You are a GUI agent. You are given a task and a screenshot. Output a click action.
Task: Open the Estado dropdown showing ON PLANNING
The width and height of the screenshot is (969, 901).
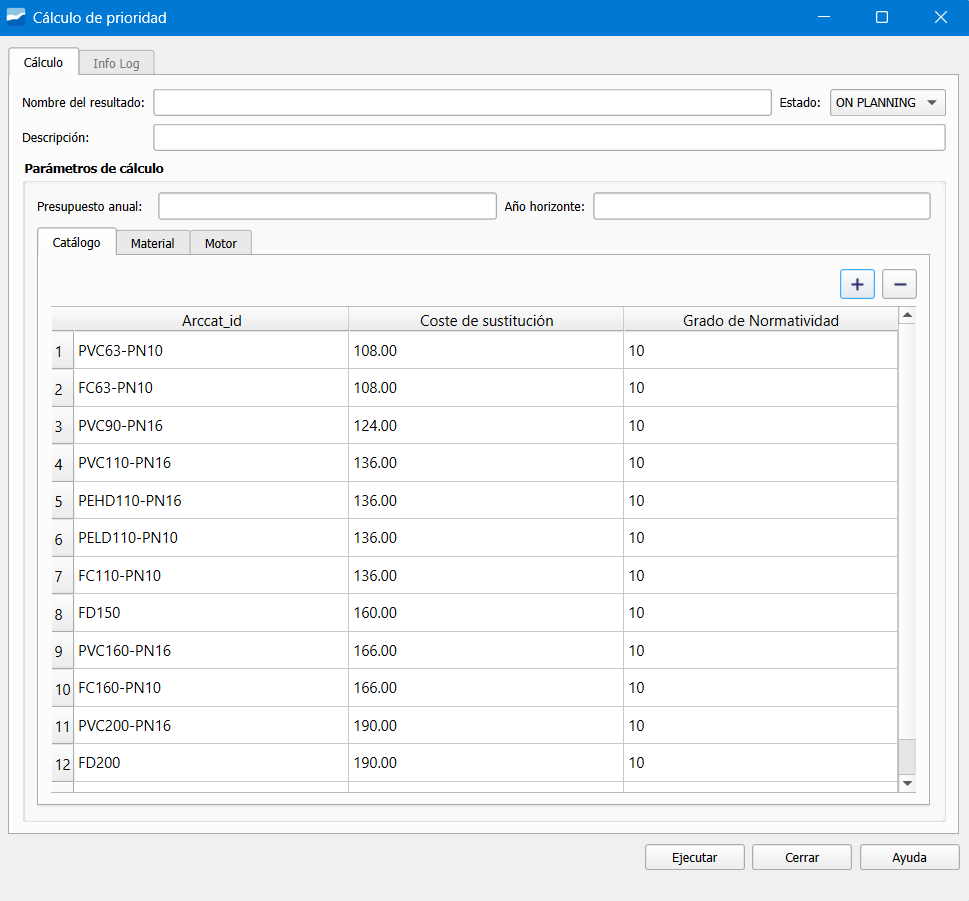[887, 102]
